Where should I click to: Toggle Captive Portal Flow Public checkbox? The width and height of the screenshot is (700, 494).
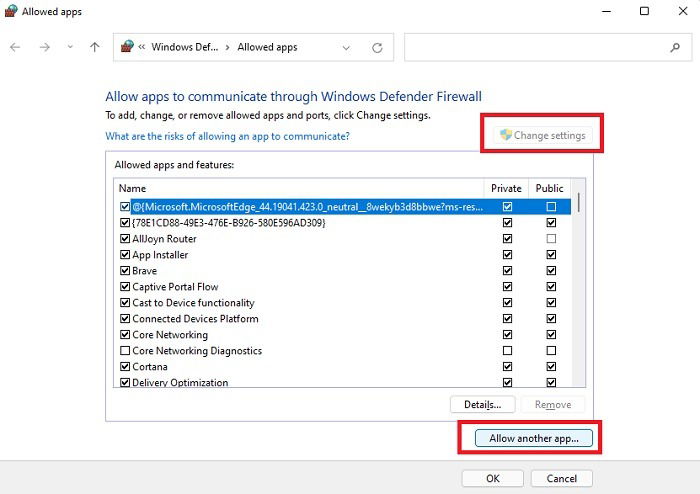click(x=551, y=286)
